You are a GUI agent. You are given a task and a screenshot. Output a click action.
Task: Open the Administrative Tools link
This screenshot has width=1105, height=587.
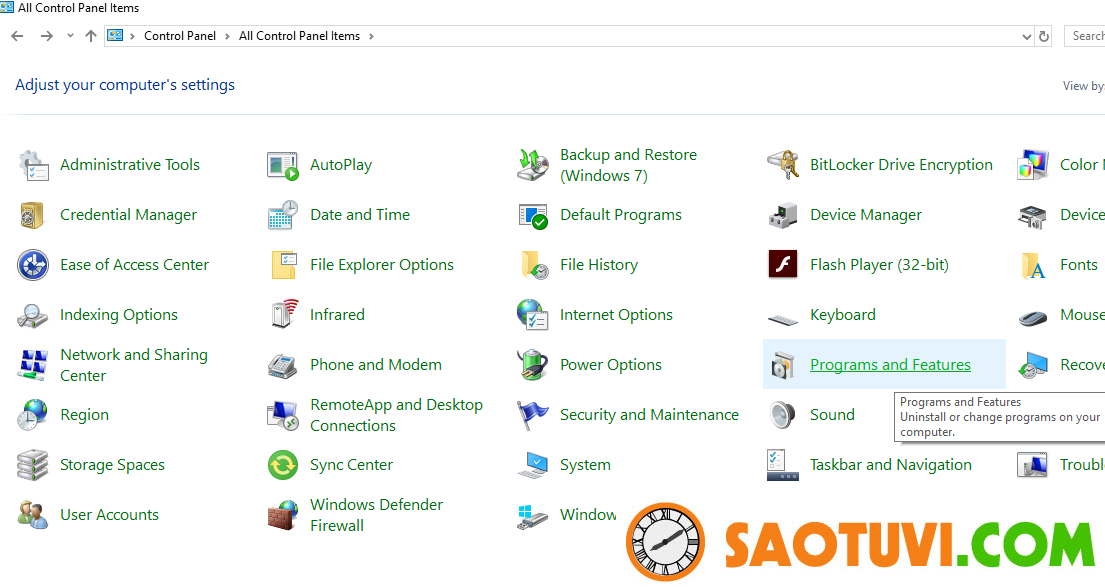pos(130,165)
